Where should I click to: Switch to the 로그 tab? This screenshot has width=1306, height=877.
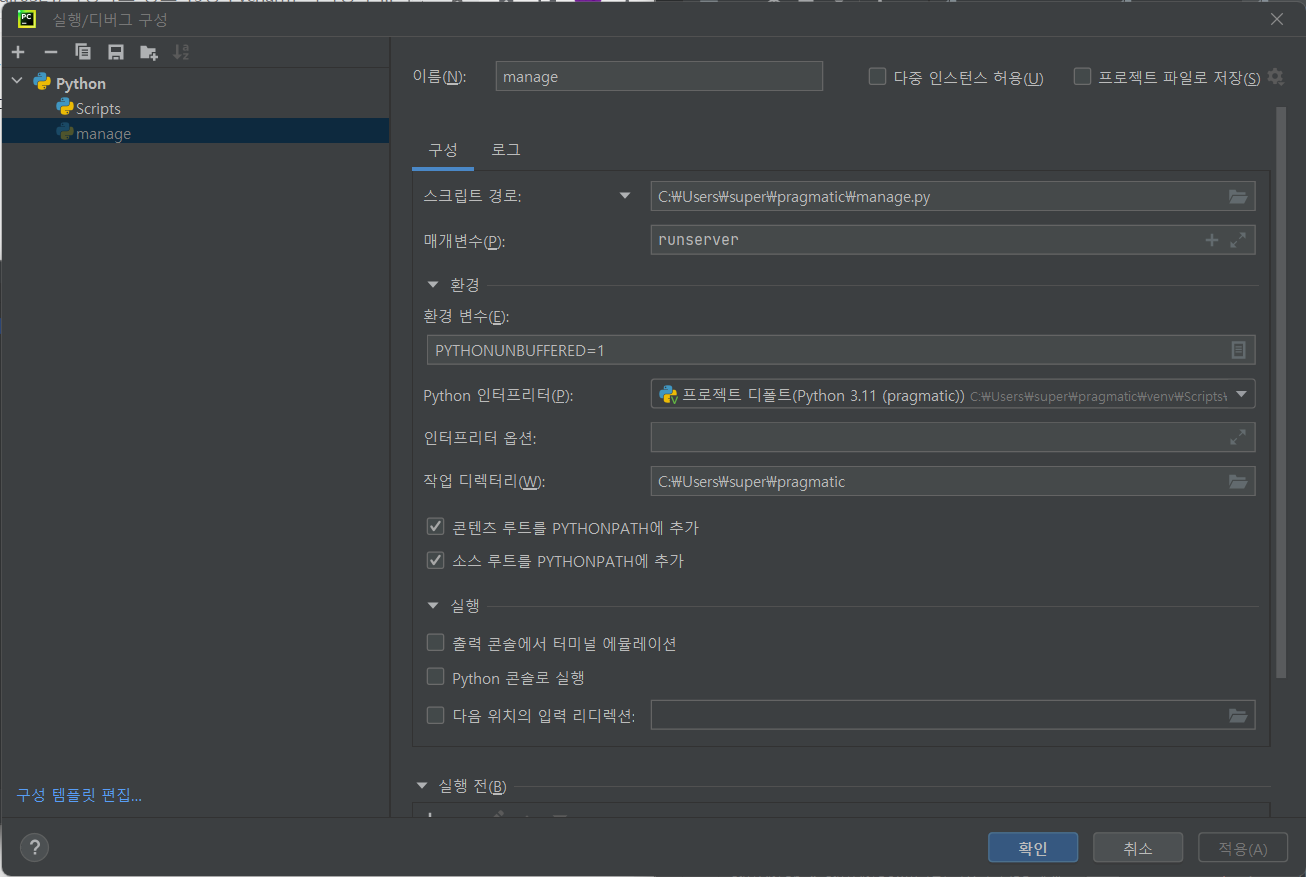pyautogui.click(x=505, y=150)
